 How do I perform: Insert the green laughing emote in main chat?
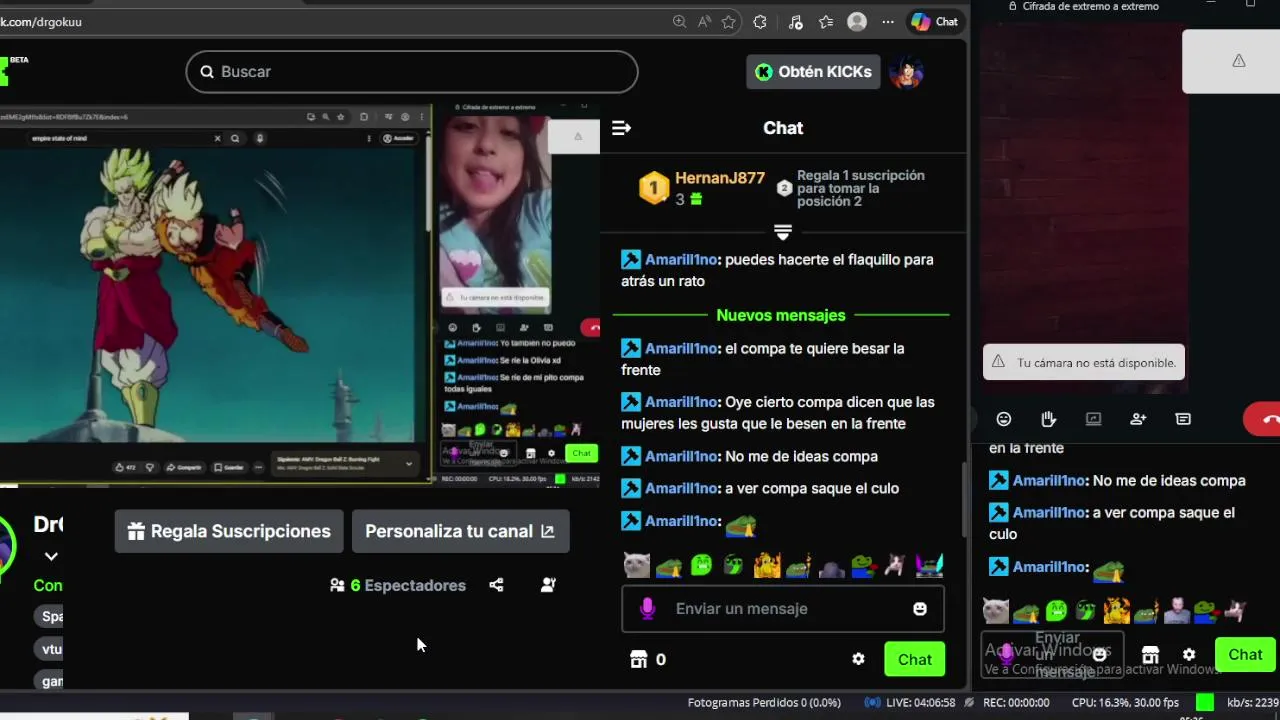click(x=701, y=566)
